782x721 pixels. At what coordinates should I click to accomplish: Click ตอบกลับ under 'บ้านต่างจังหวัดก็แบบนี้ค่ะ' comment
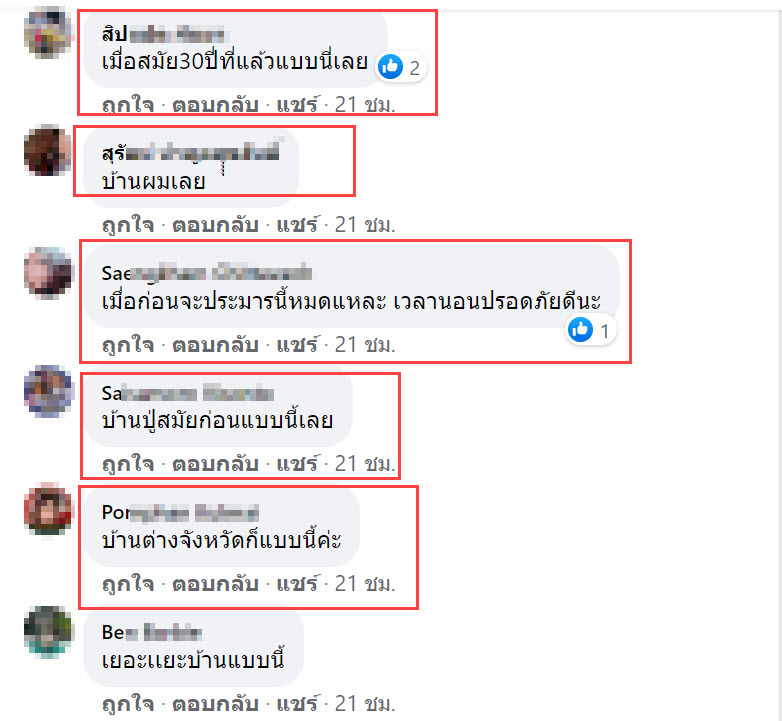point(215,584)
